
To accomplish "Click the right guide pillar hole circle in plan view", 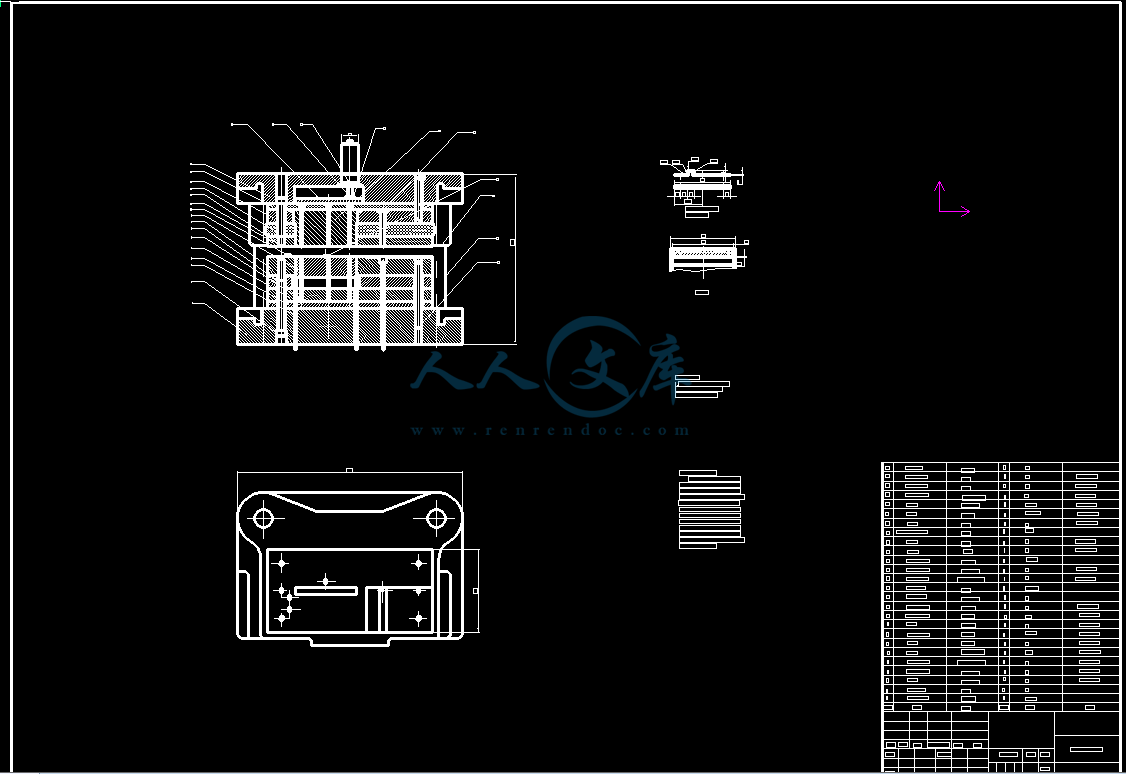I will coord(436,518).
